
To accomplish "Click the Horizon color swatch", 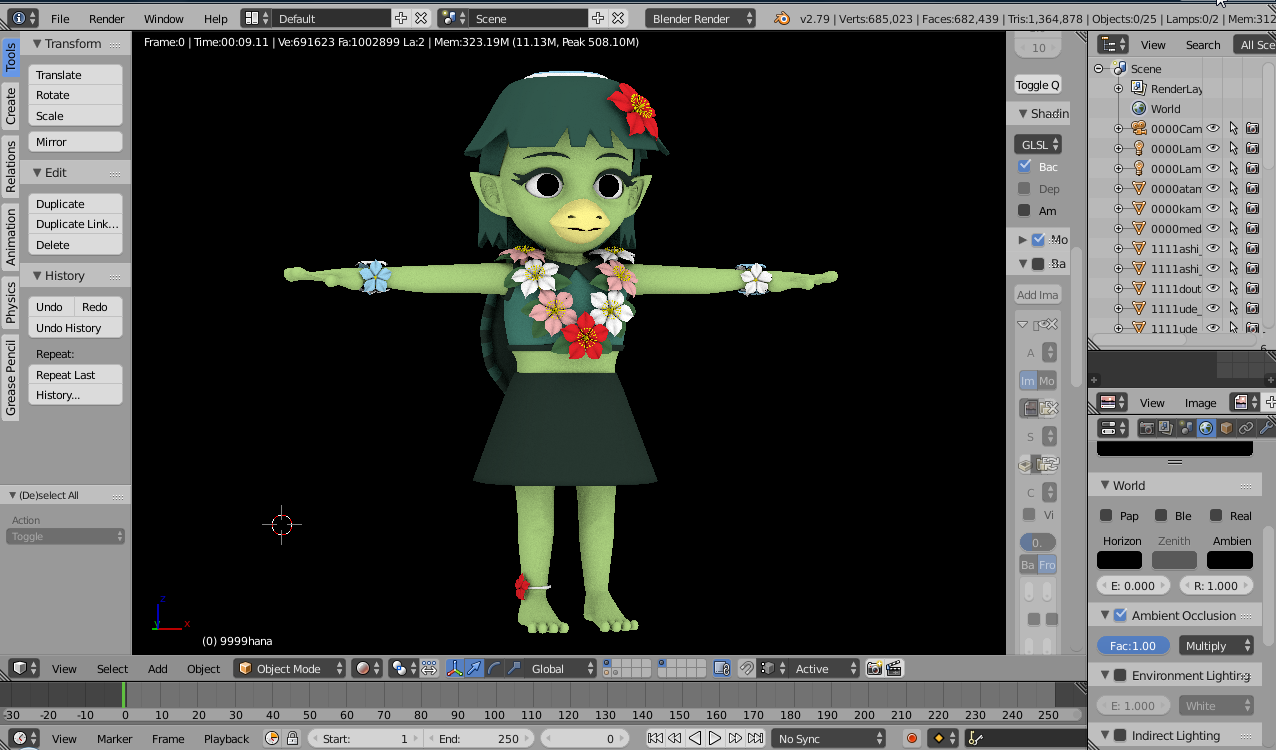I will pyautogui.click(x=1119, y=560).
